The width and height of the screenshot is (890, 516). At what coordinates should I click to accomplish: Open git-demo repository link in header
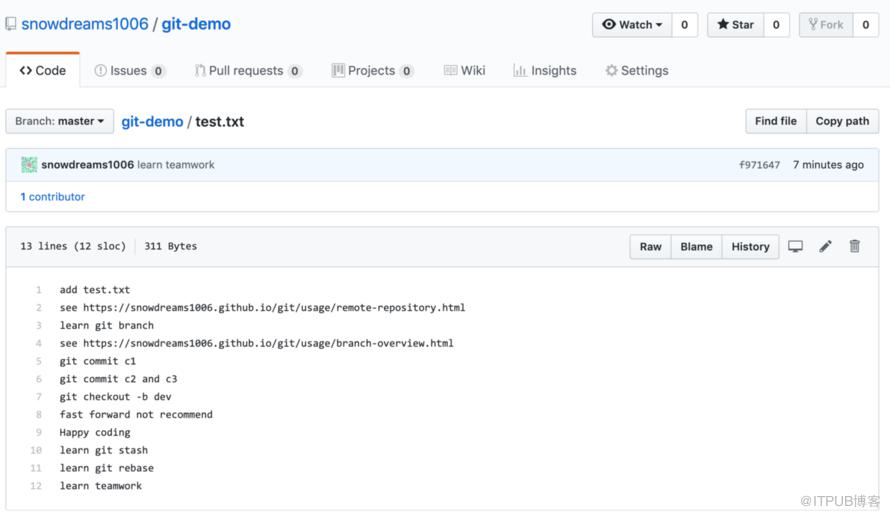(196, 24)
